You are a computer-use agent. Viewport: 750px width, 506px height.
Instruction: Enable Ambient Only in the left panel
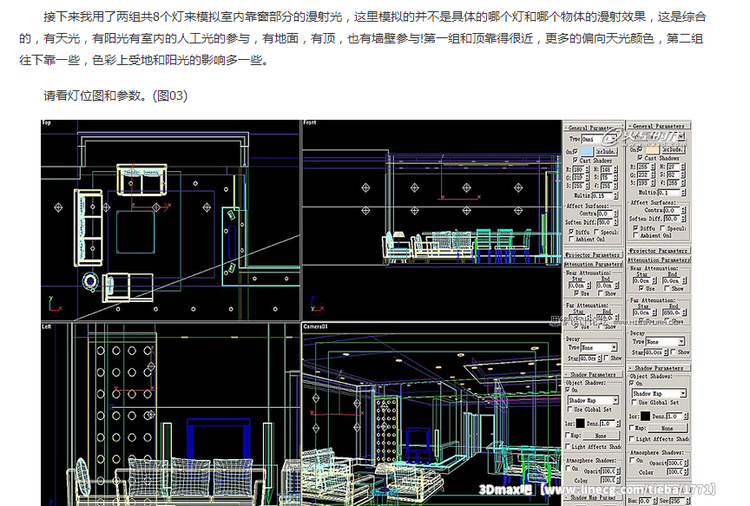point(571,239)
